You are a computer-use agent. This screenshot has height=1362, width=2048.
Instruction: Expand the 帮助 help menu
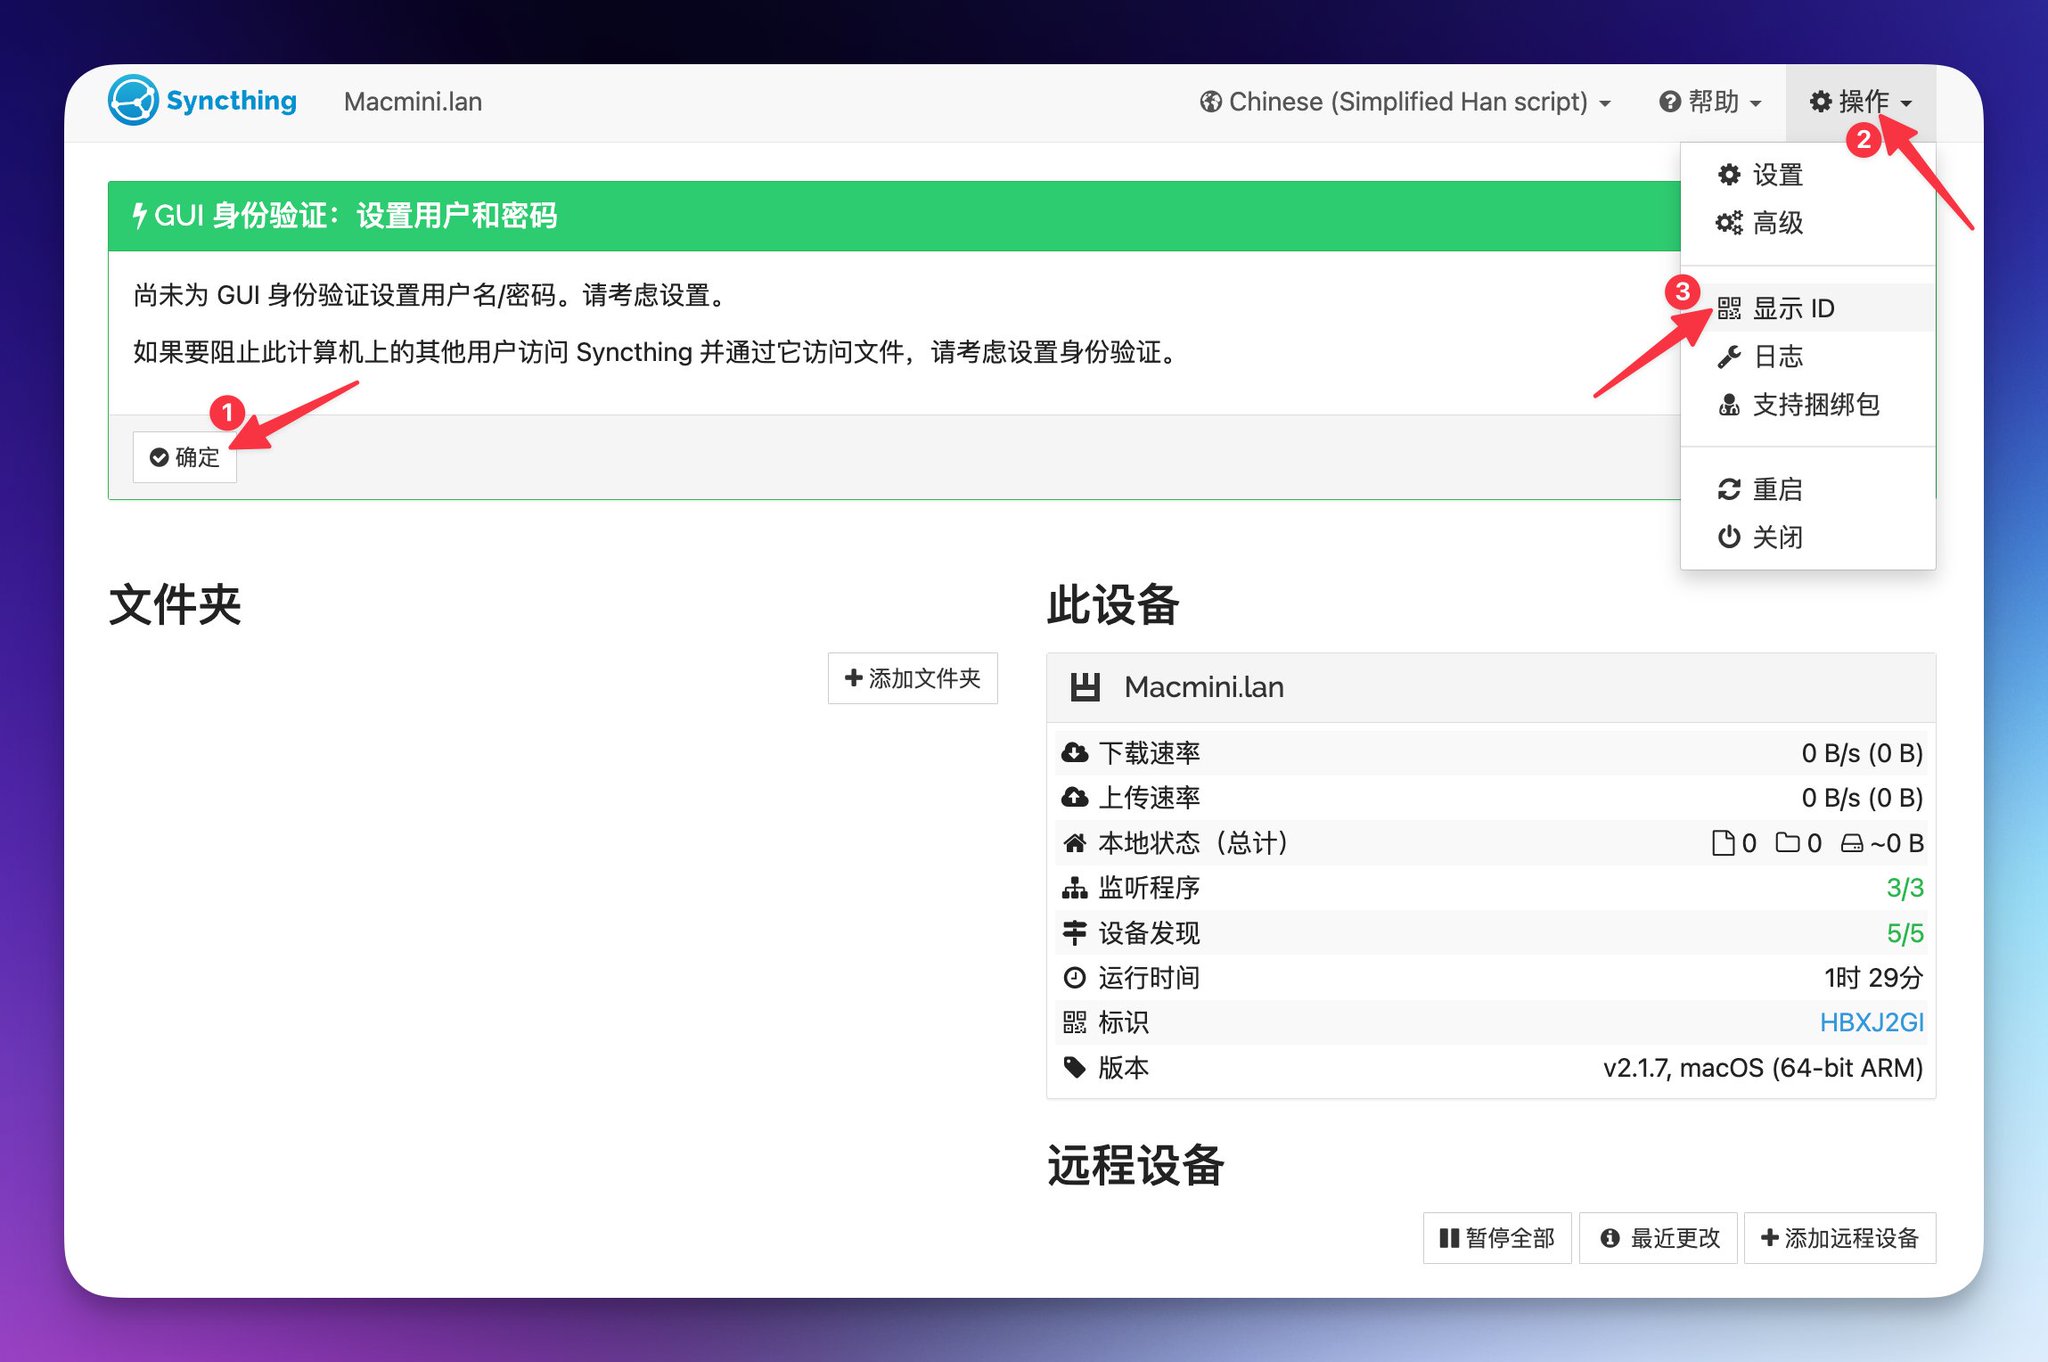[1711, 102]
